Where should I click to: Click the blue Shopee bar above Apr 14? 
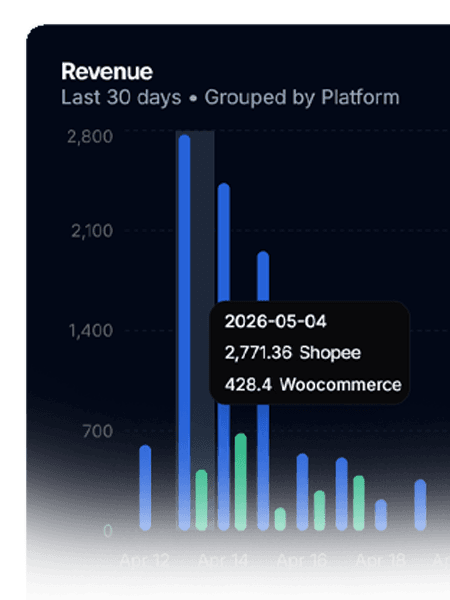pos(224,357)
